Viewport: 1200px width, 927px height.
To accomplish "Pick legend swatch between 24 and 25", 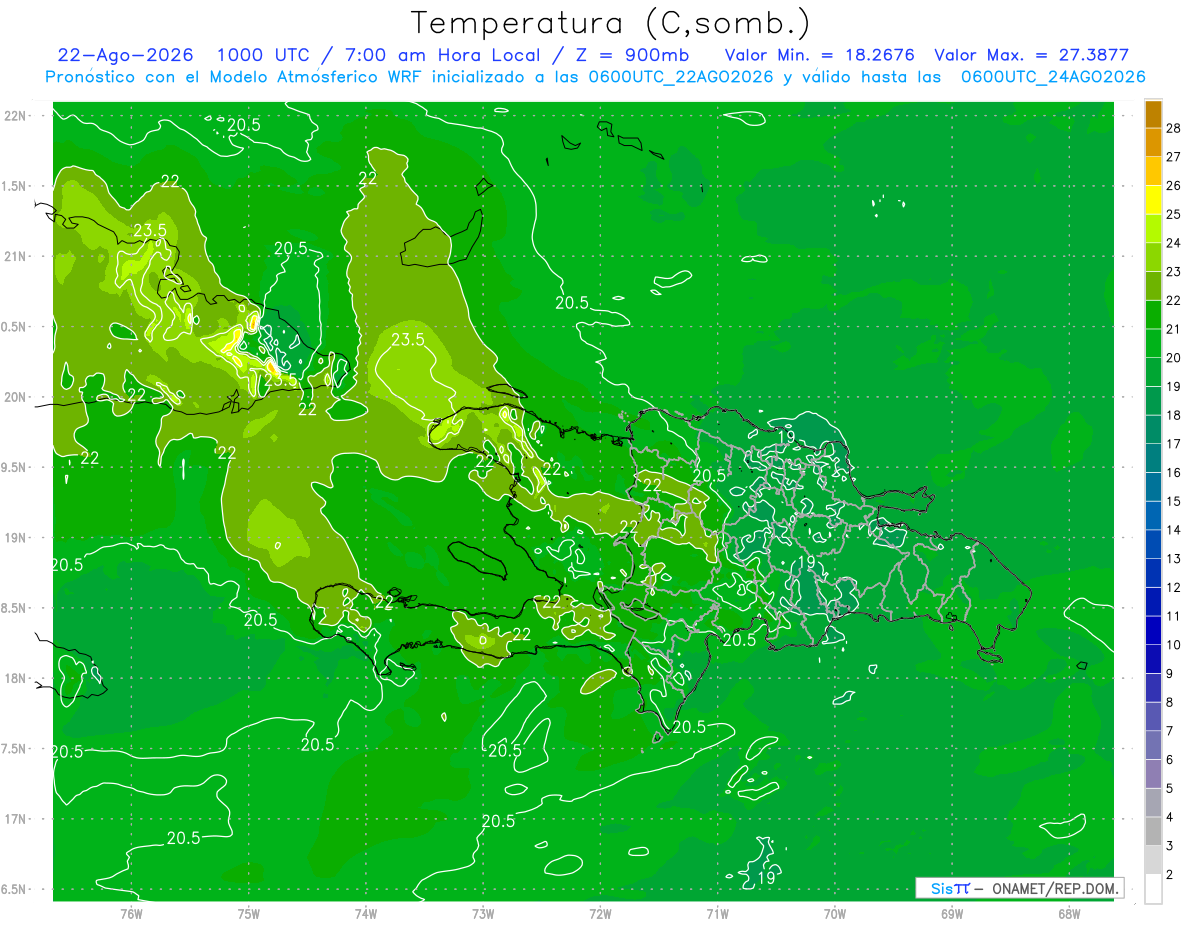I will click(1153, 230).
